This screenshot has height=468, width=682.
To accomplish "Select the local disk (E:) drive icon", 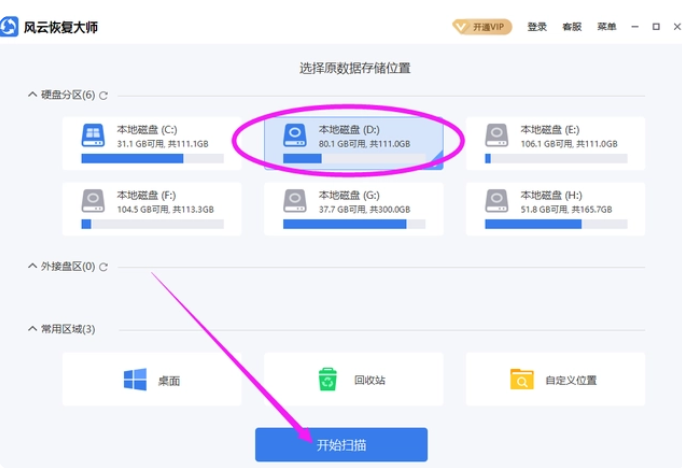I will tap(496, 136).
